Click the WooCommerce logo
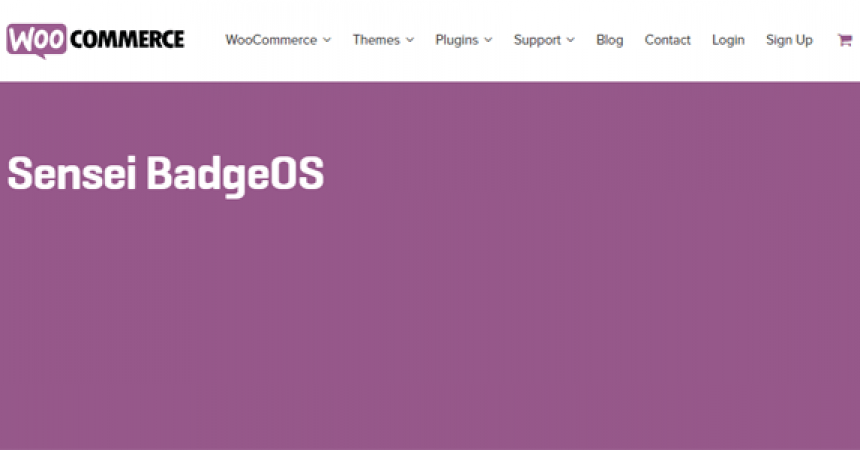The height and width of the screenshot is (450, 860). [x=95, y=41]
